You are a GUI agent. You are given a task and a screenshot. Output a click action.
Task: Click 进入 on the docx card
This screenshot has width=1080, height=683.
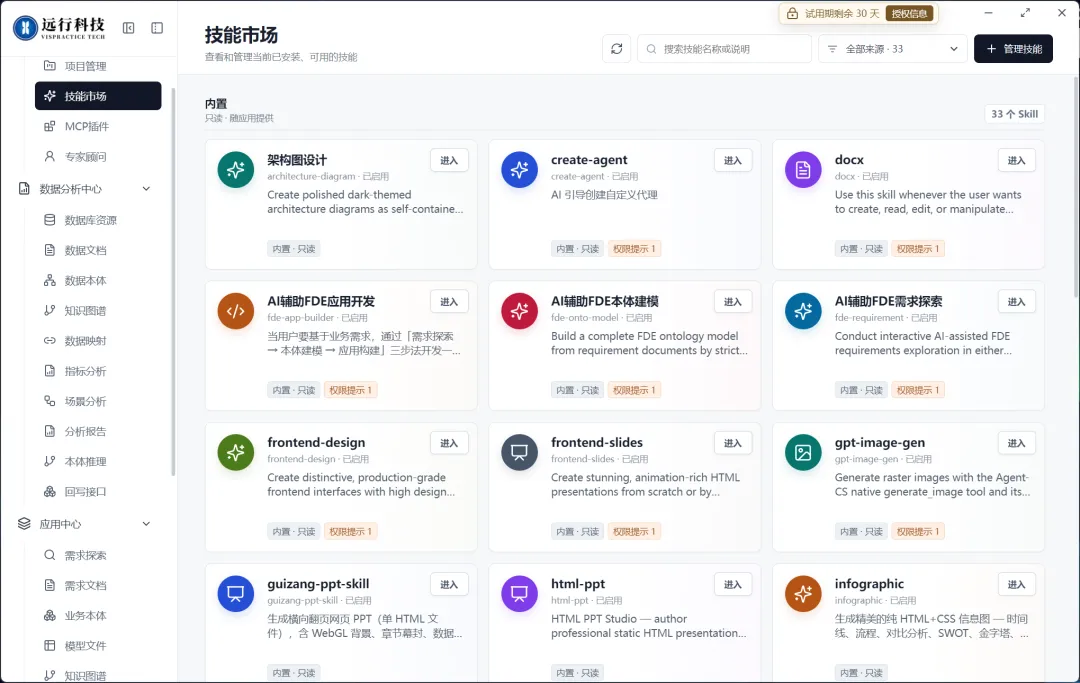click(1017, 160)
